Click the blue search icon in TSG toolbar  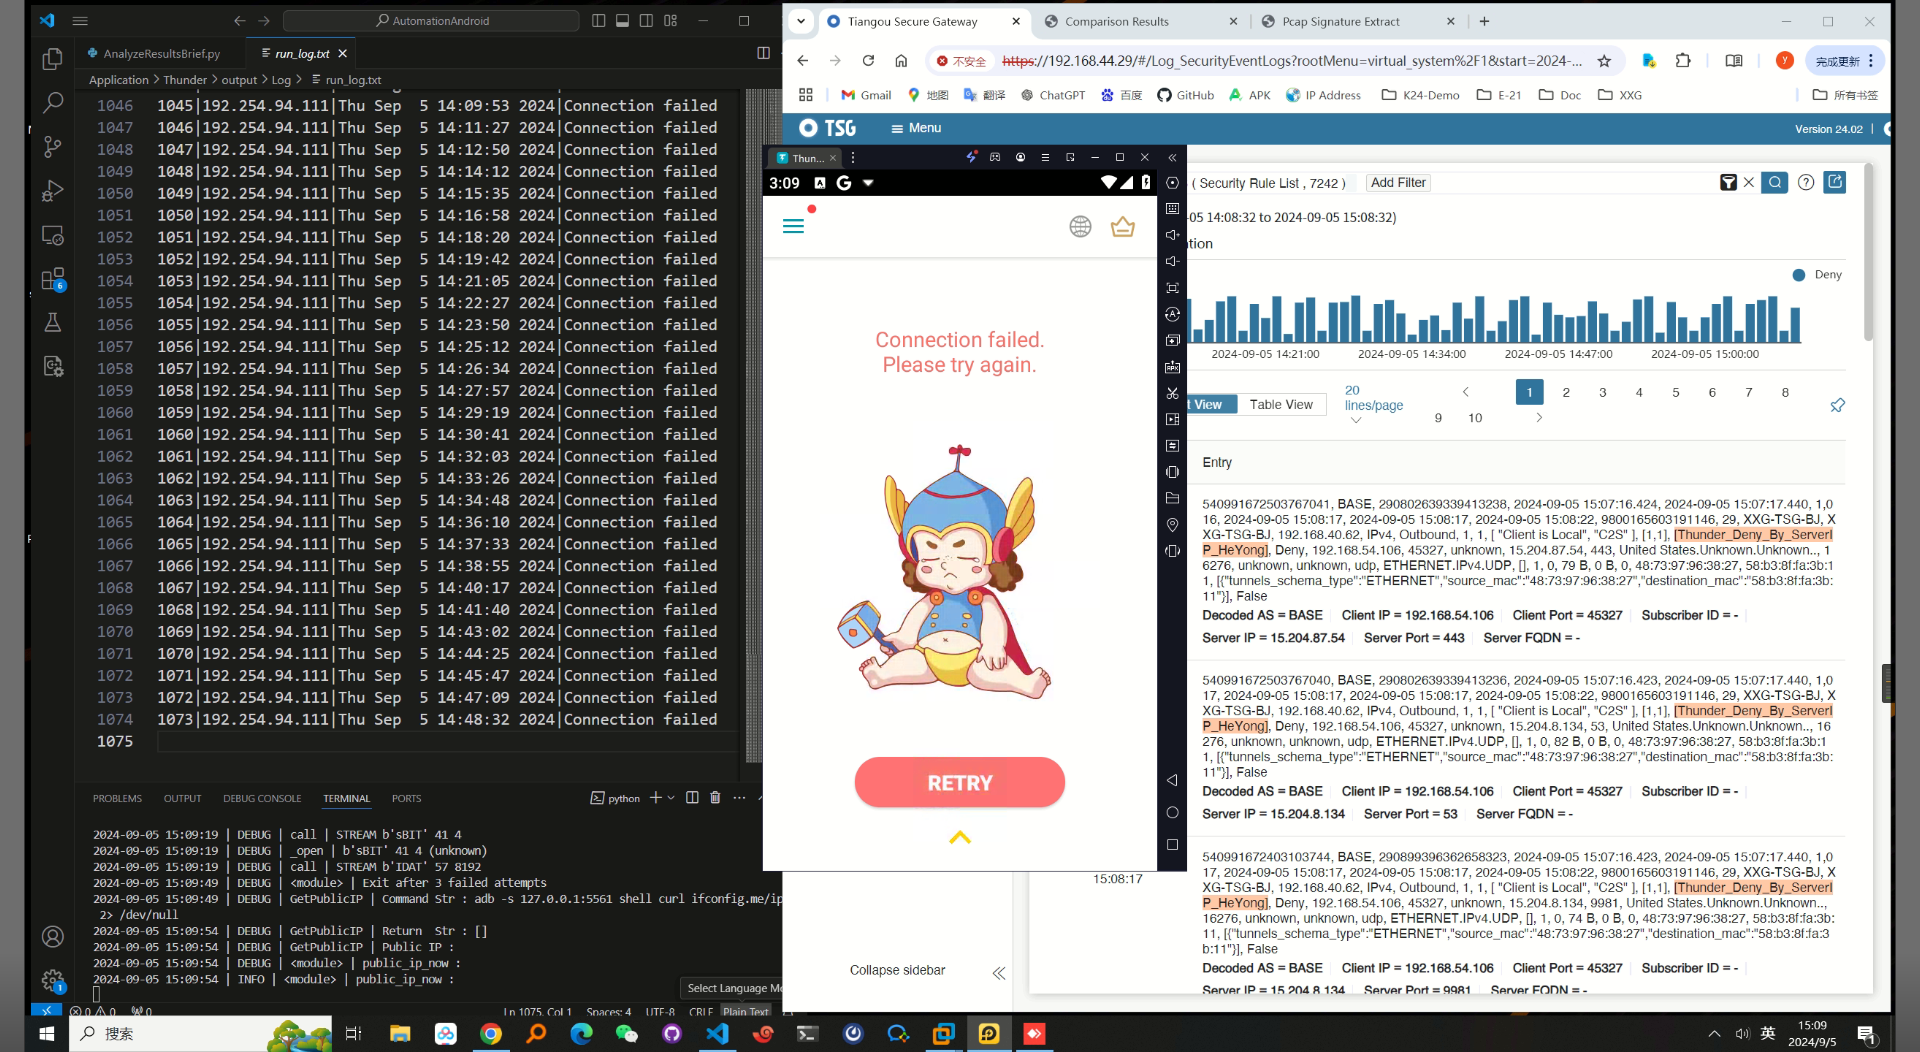point(1775,183)
